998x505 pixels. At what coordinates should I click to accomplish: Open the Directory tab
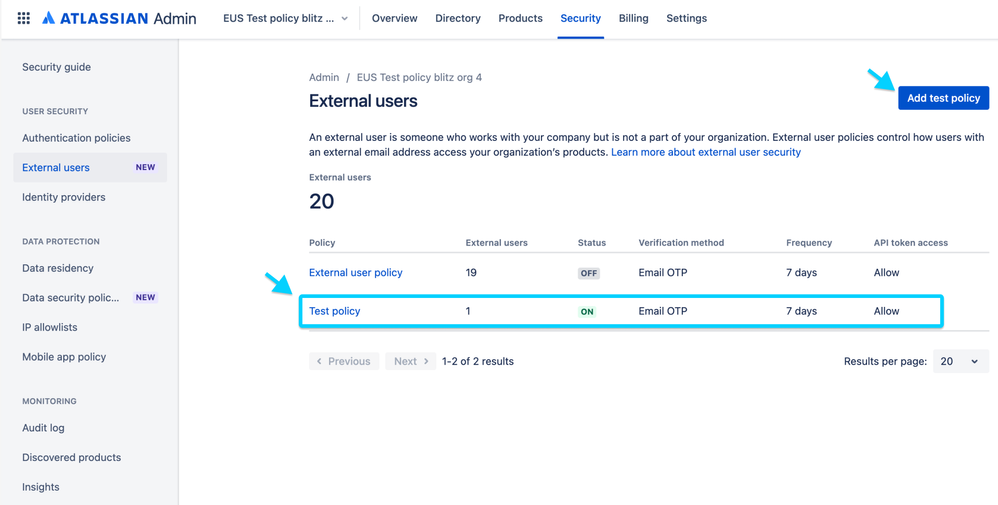458,18
